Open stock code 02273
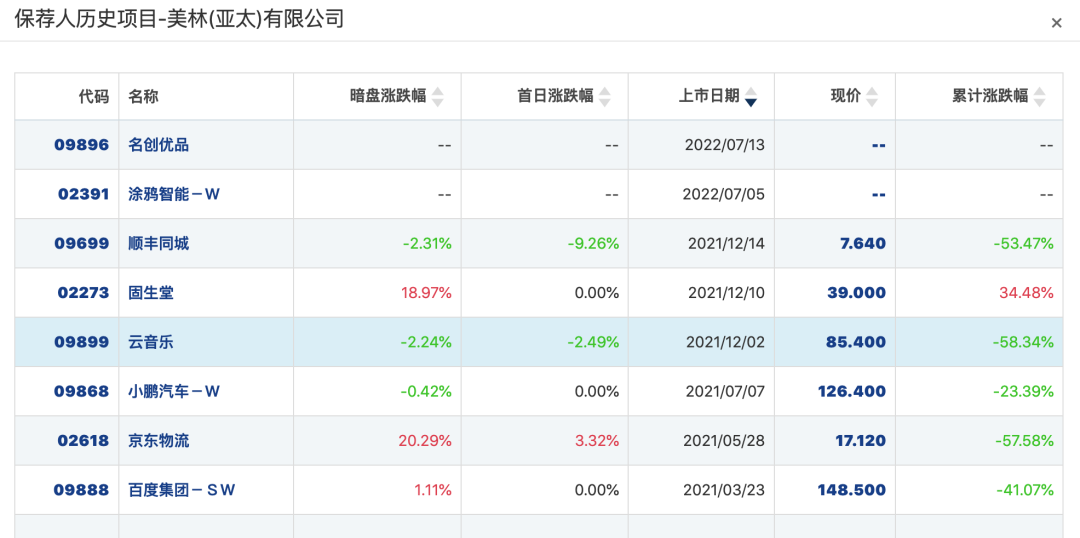The image size is (1080, 538). (83, 293)
